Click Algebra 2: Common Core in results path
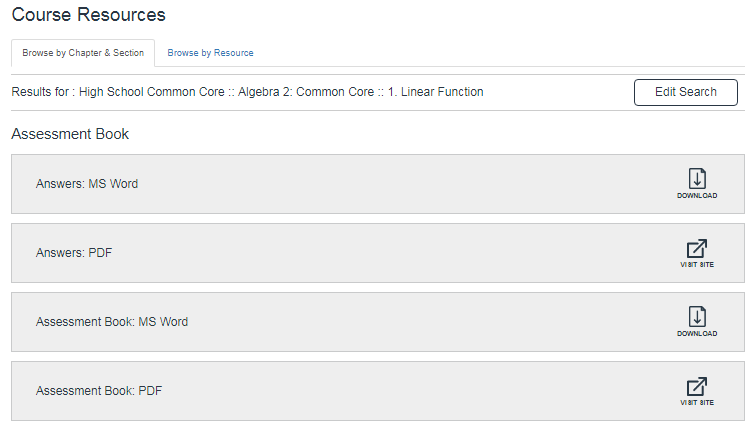The image size is (754, 430). pyautogui.click(x=303, y=92)
